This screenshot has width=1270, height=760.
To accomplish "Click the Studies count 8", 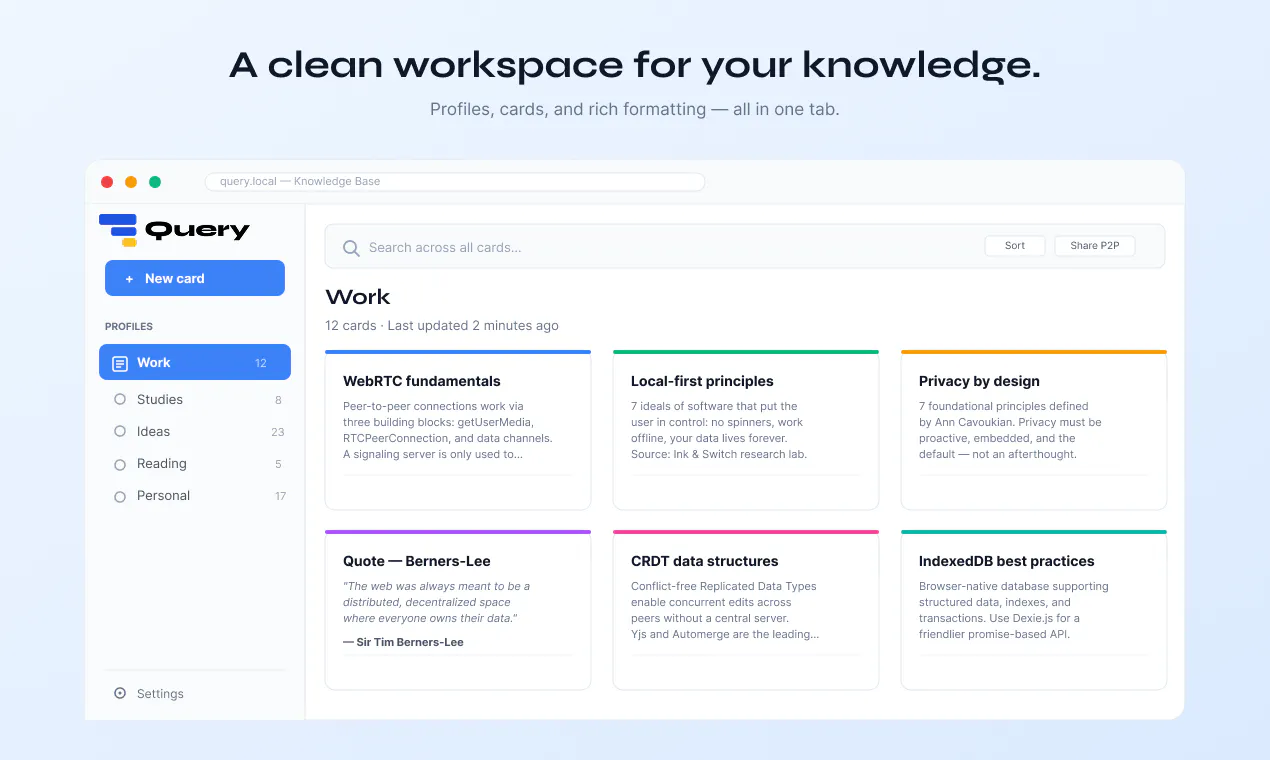I will click(278, 400).
